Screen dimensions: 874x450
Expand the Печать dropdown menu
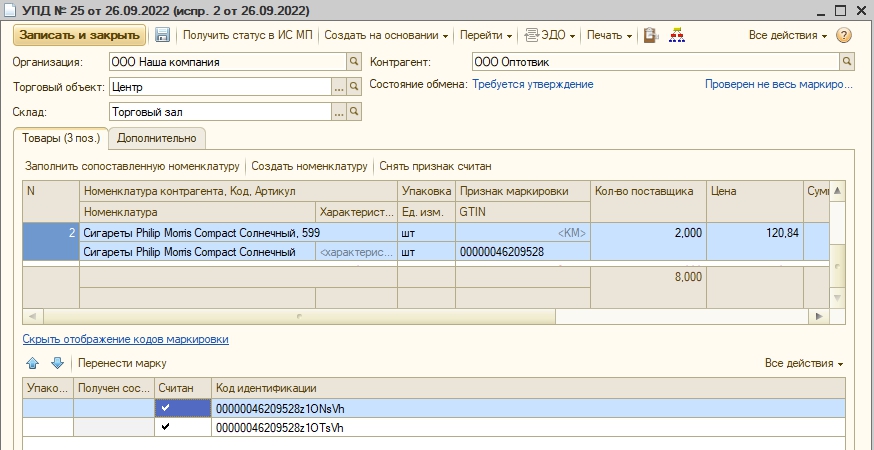point(610,36)
